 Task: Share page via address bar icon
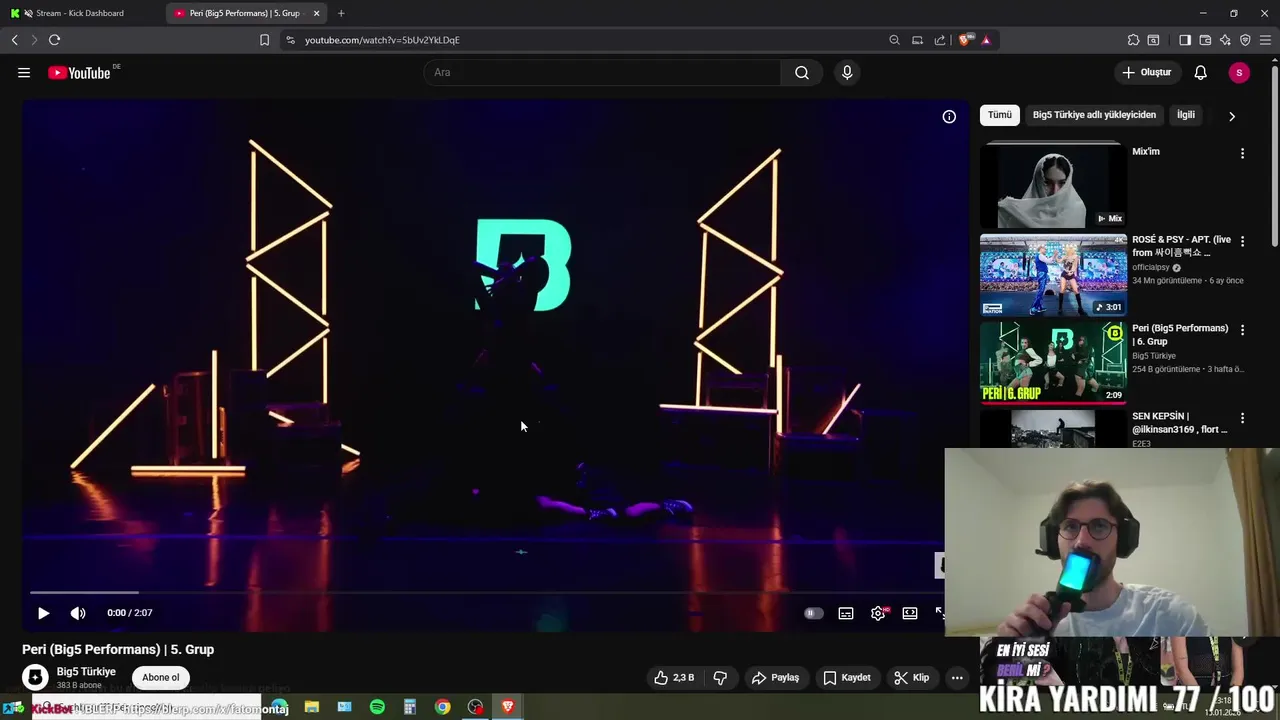click(x=940, y=40)
